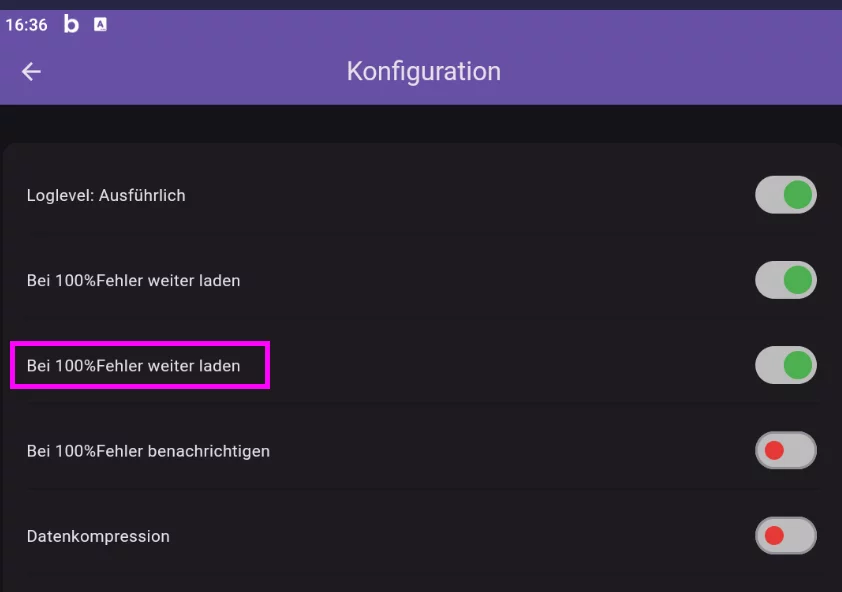Disable the Loglevel: Ausführlich switch
Image resolution: width=842 pixels, height=592 pixels.
click(785, 195)
